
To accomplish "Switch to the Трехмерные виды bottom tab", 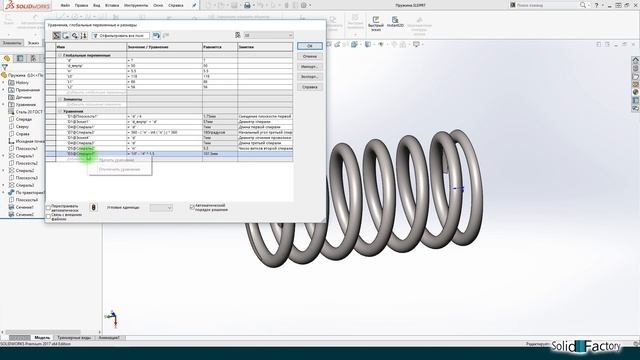I will [x=74, y=338].
